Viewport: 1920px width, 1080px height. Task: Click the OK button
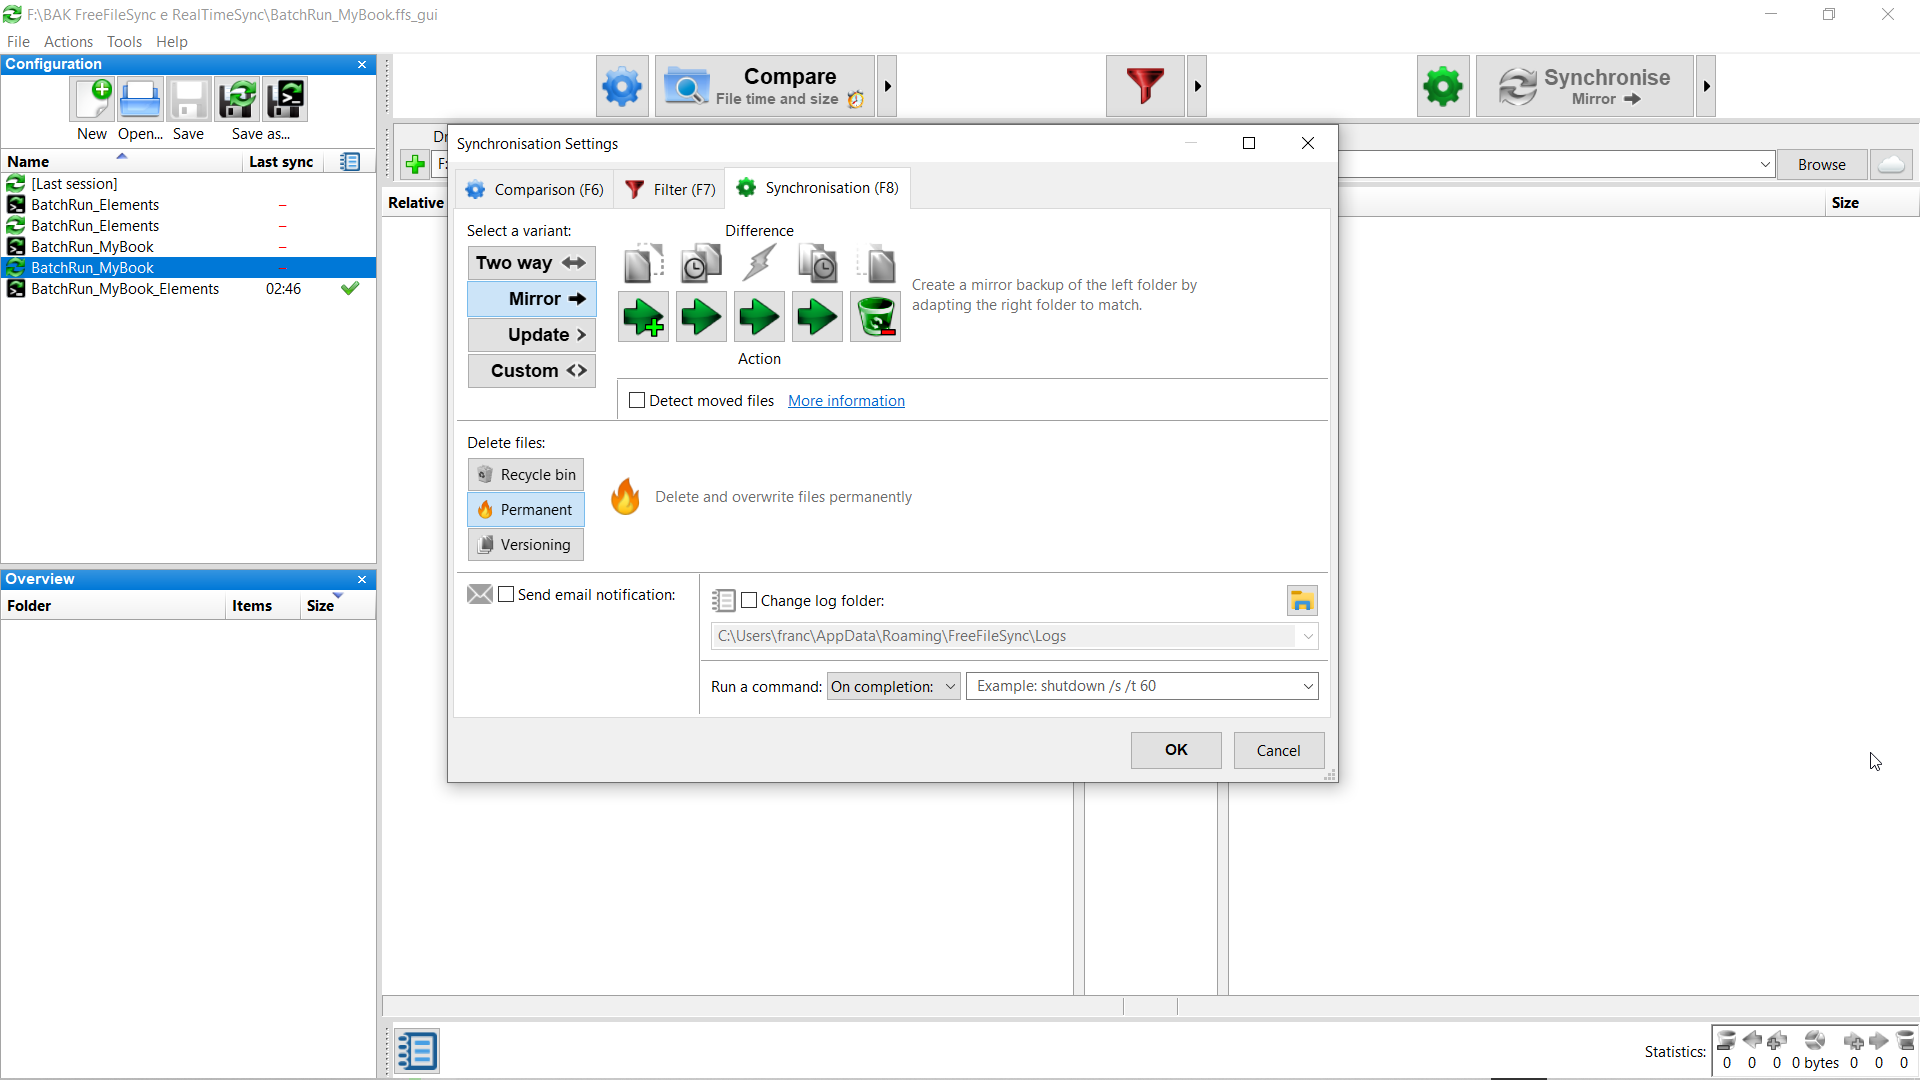point(1176,750)
